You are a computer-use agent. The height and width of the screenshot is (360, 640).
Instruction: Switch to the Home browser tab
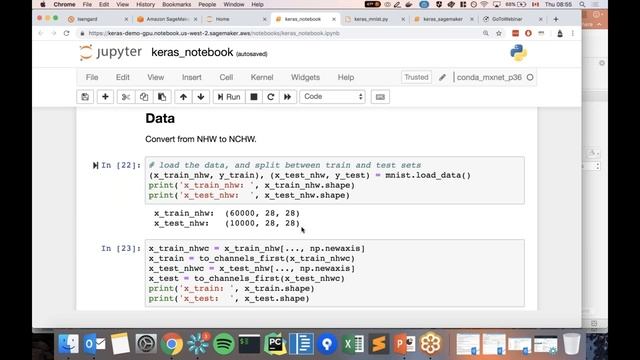pyautogui.click(x=236, y=19)
